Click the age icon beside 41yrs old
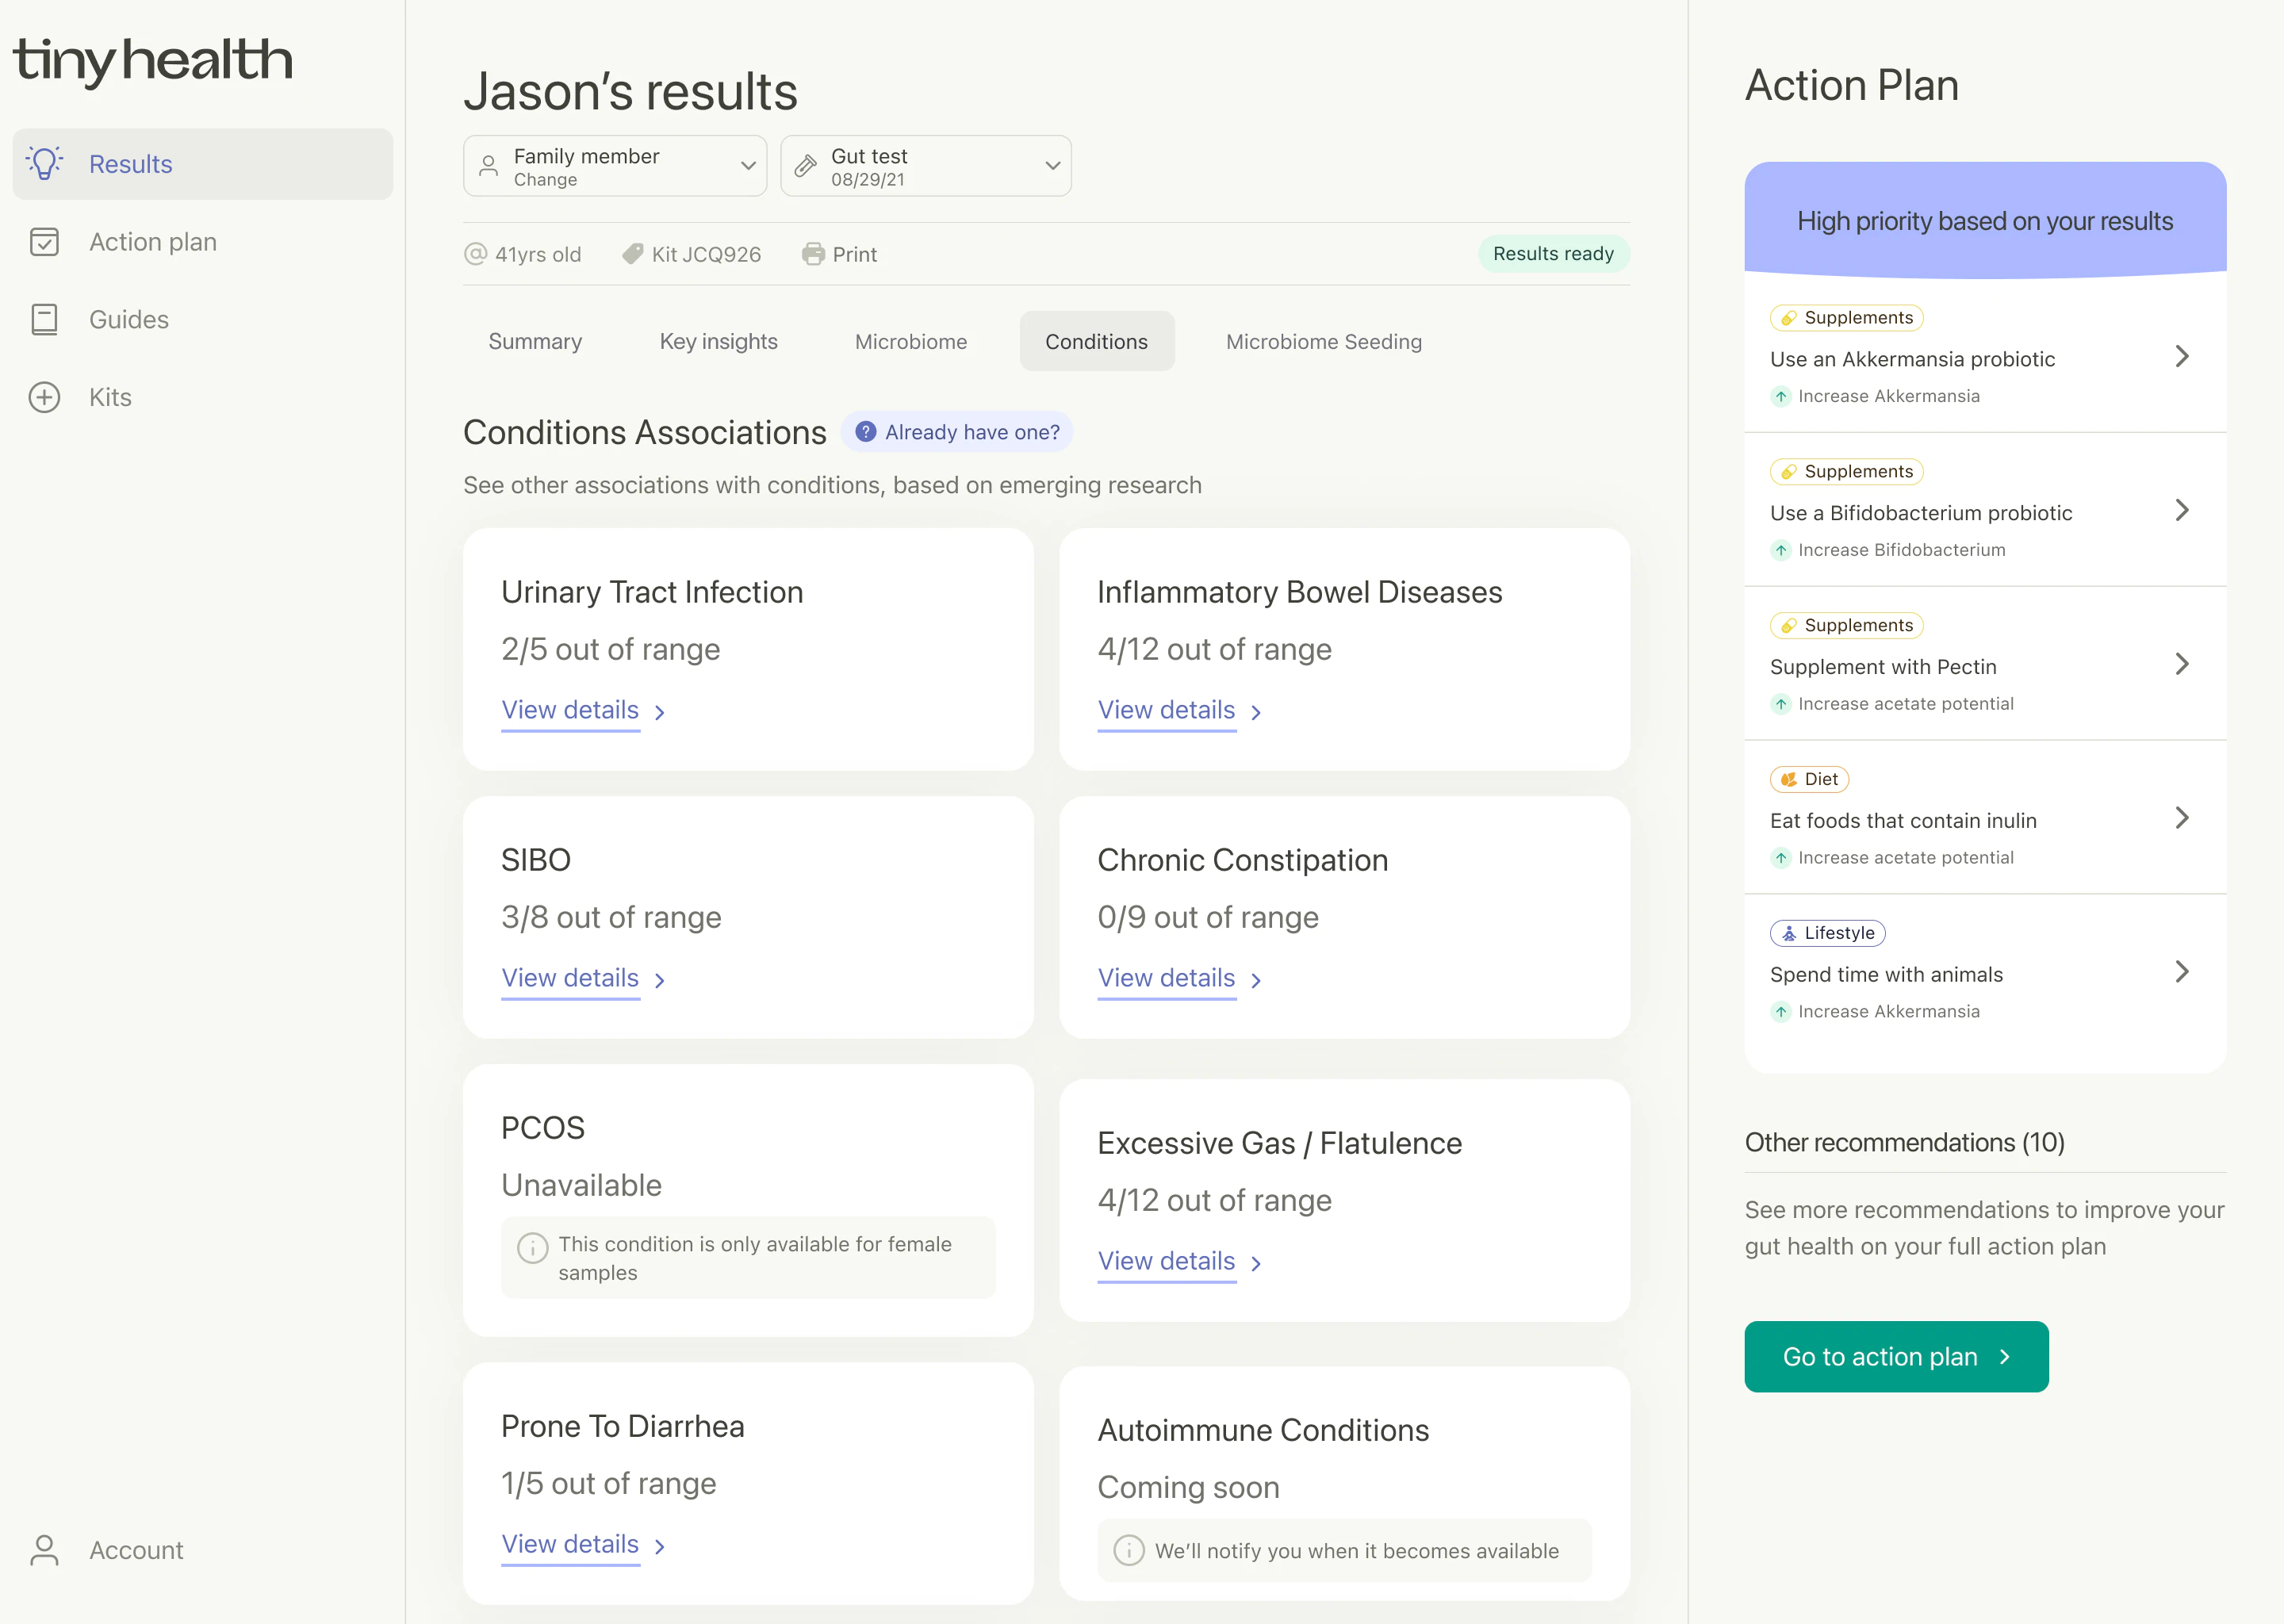 (x=475, y=254)
